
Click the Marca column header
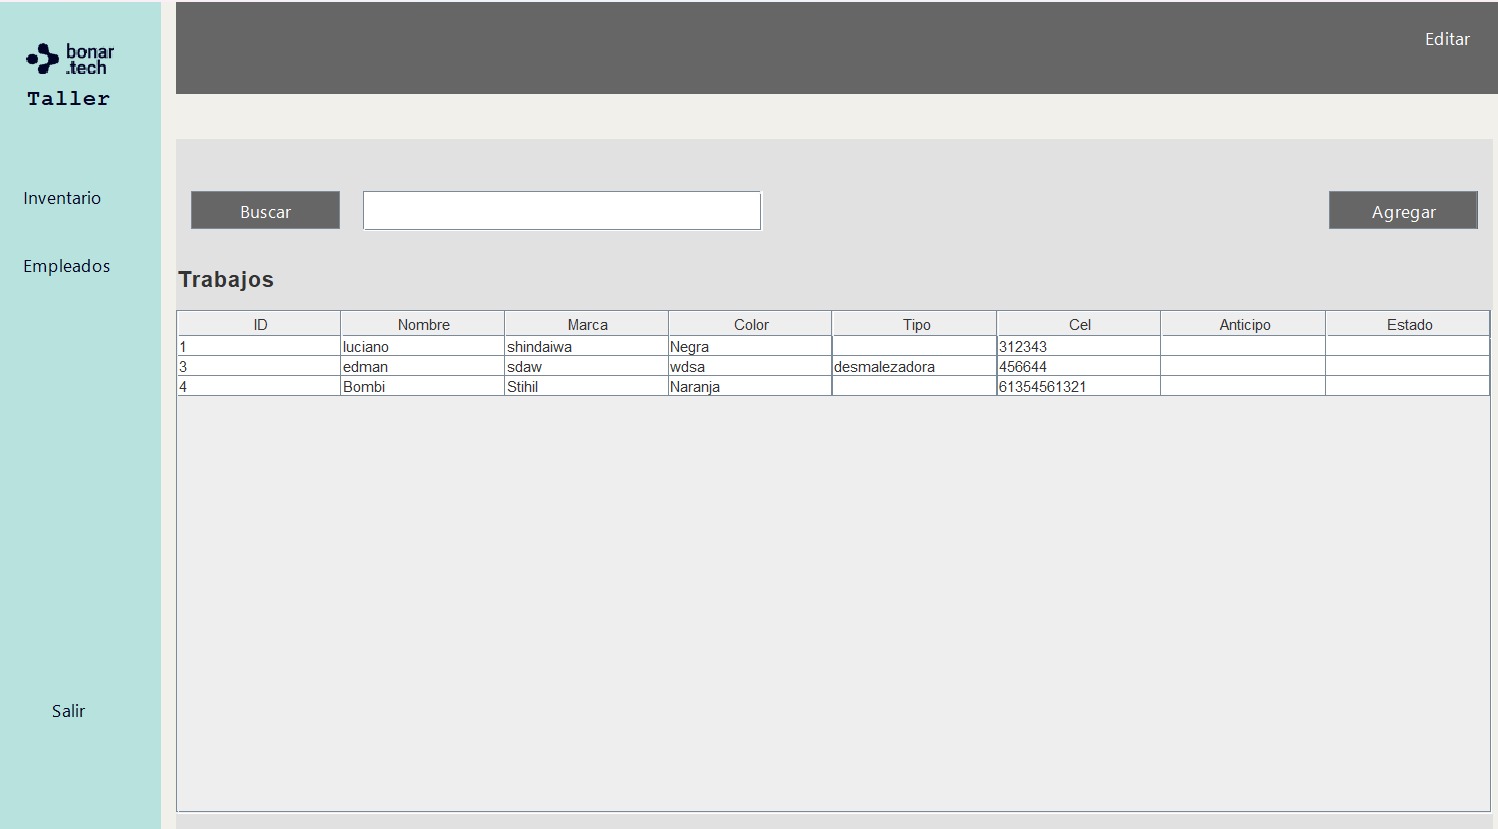tap(587, 323)
